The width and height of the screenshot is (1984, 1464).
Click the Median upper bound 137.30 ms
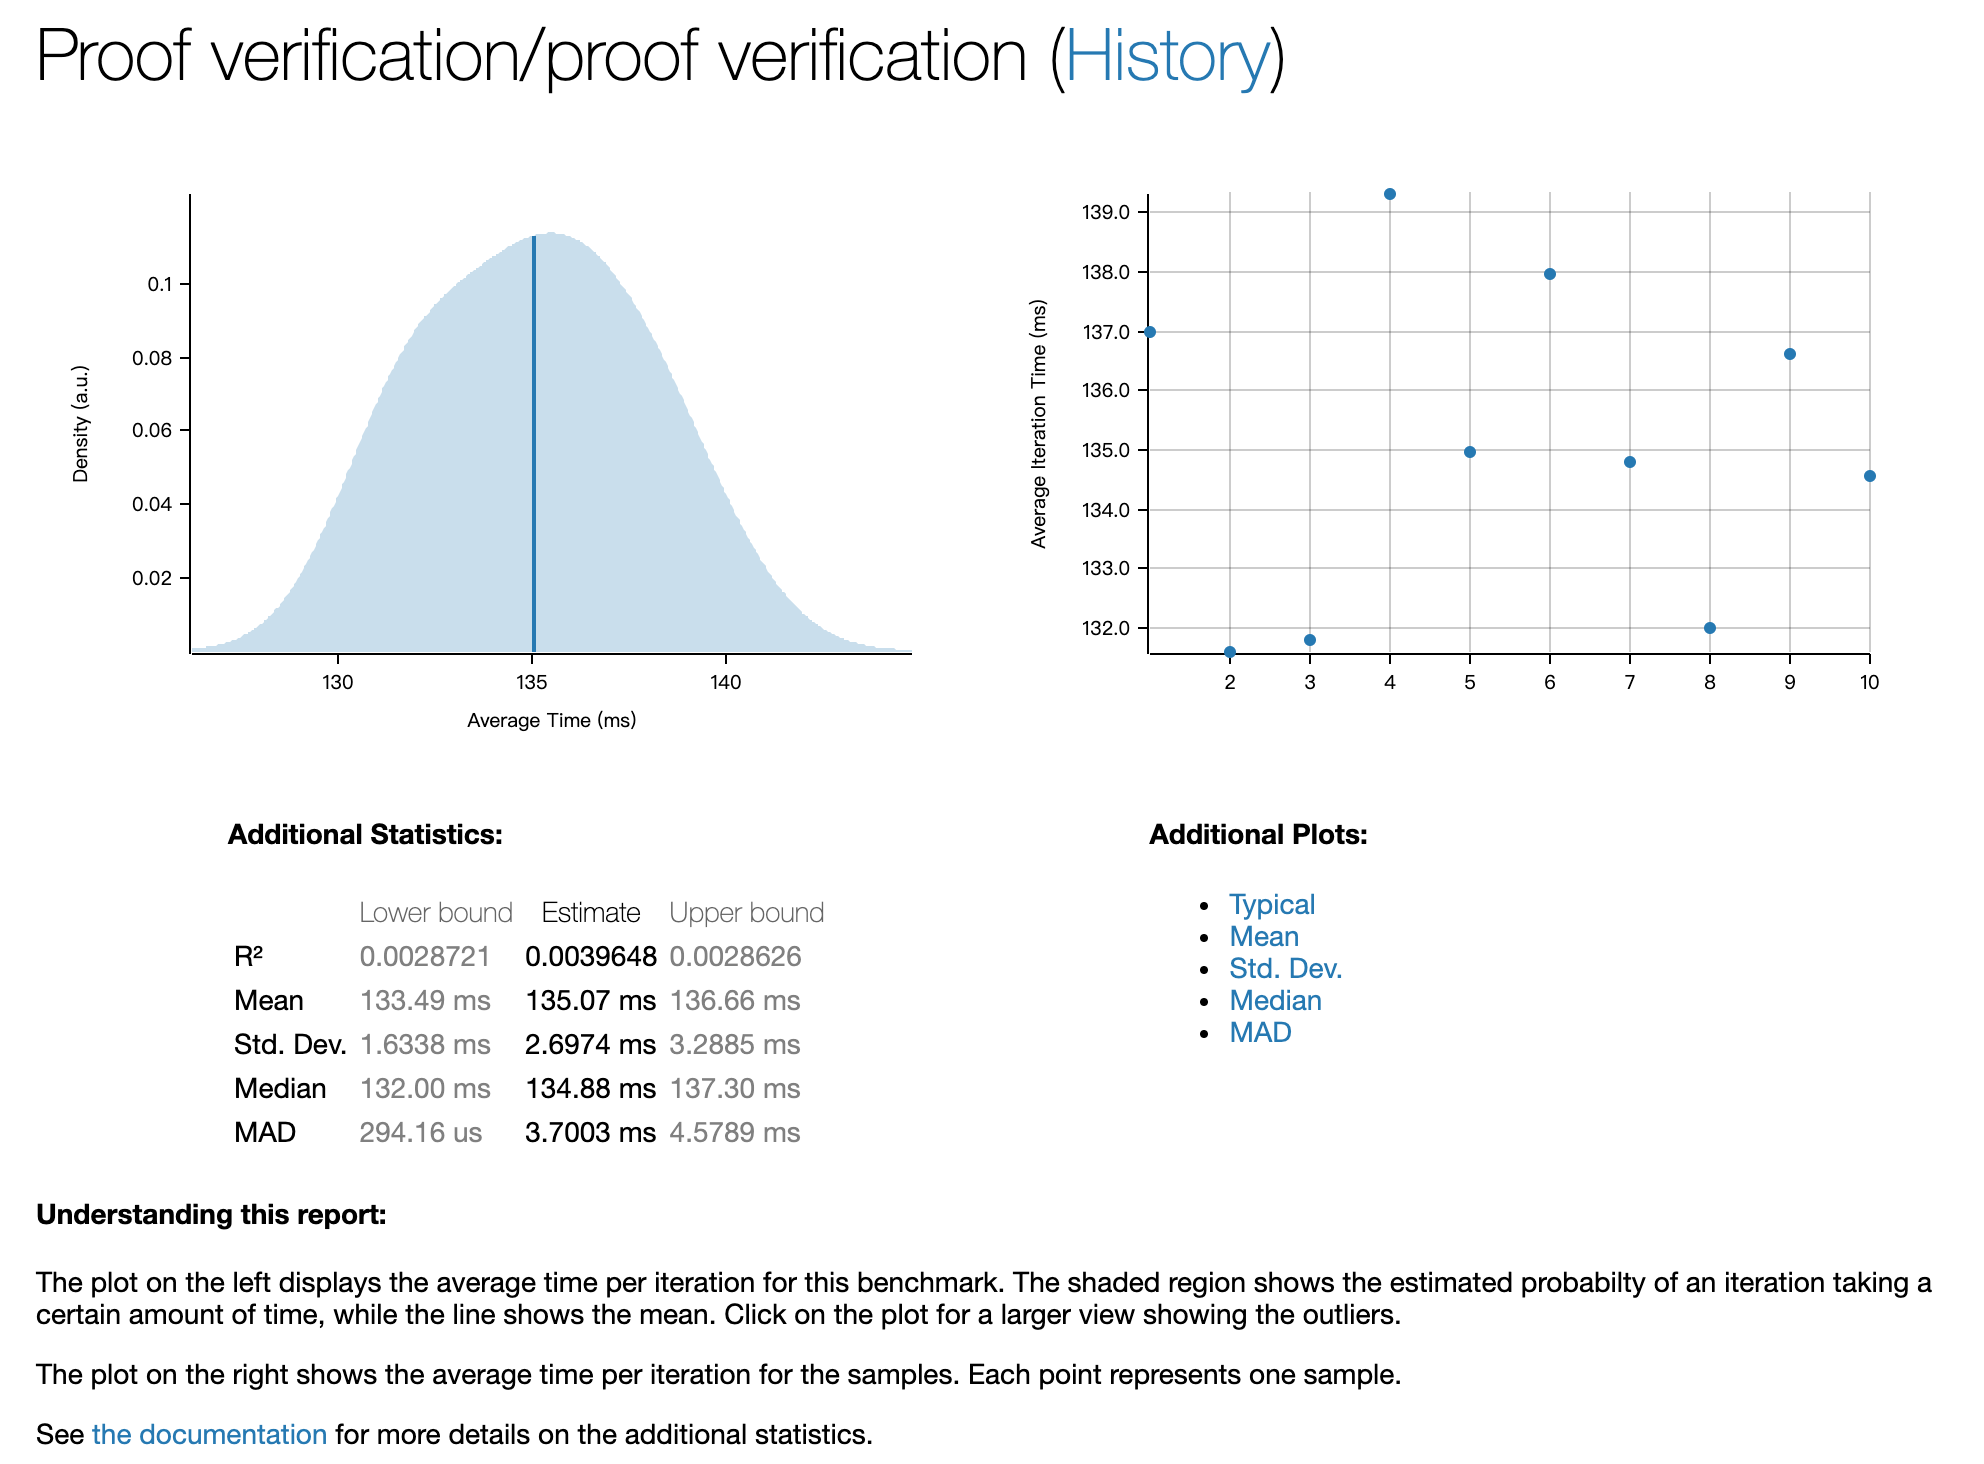735,1088
